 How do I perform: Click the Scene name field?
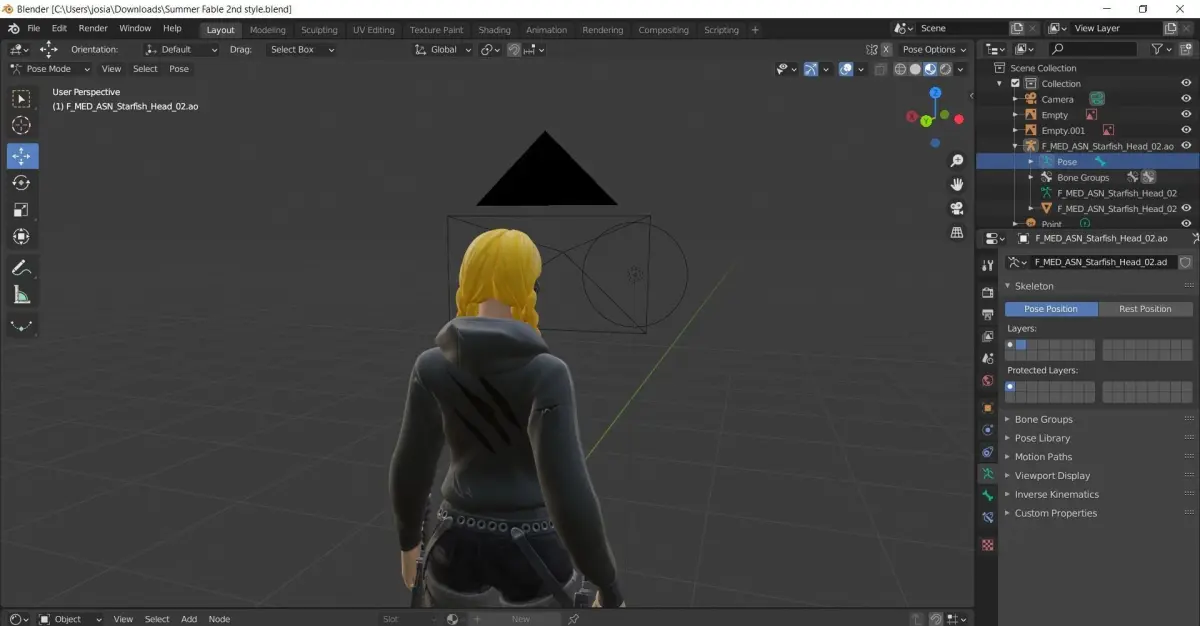point(961,28)
